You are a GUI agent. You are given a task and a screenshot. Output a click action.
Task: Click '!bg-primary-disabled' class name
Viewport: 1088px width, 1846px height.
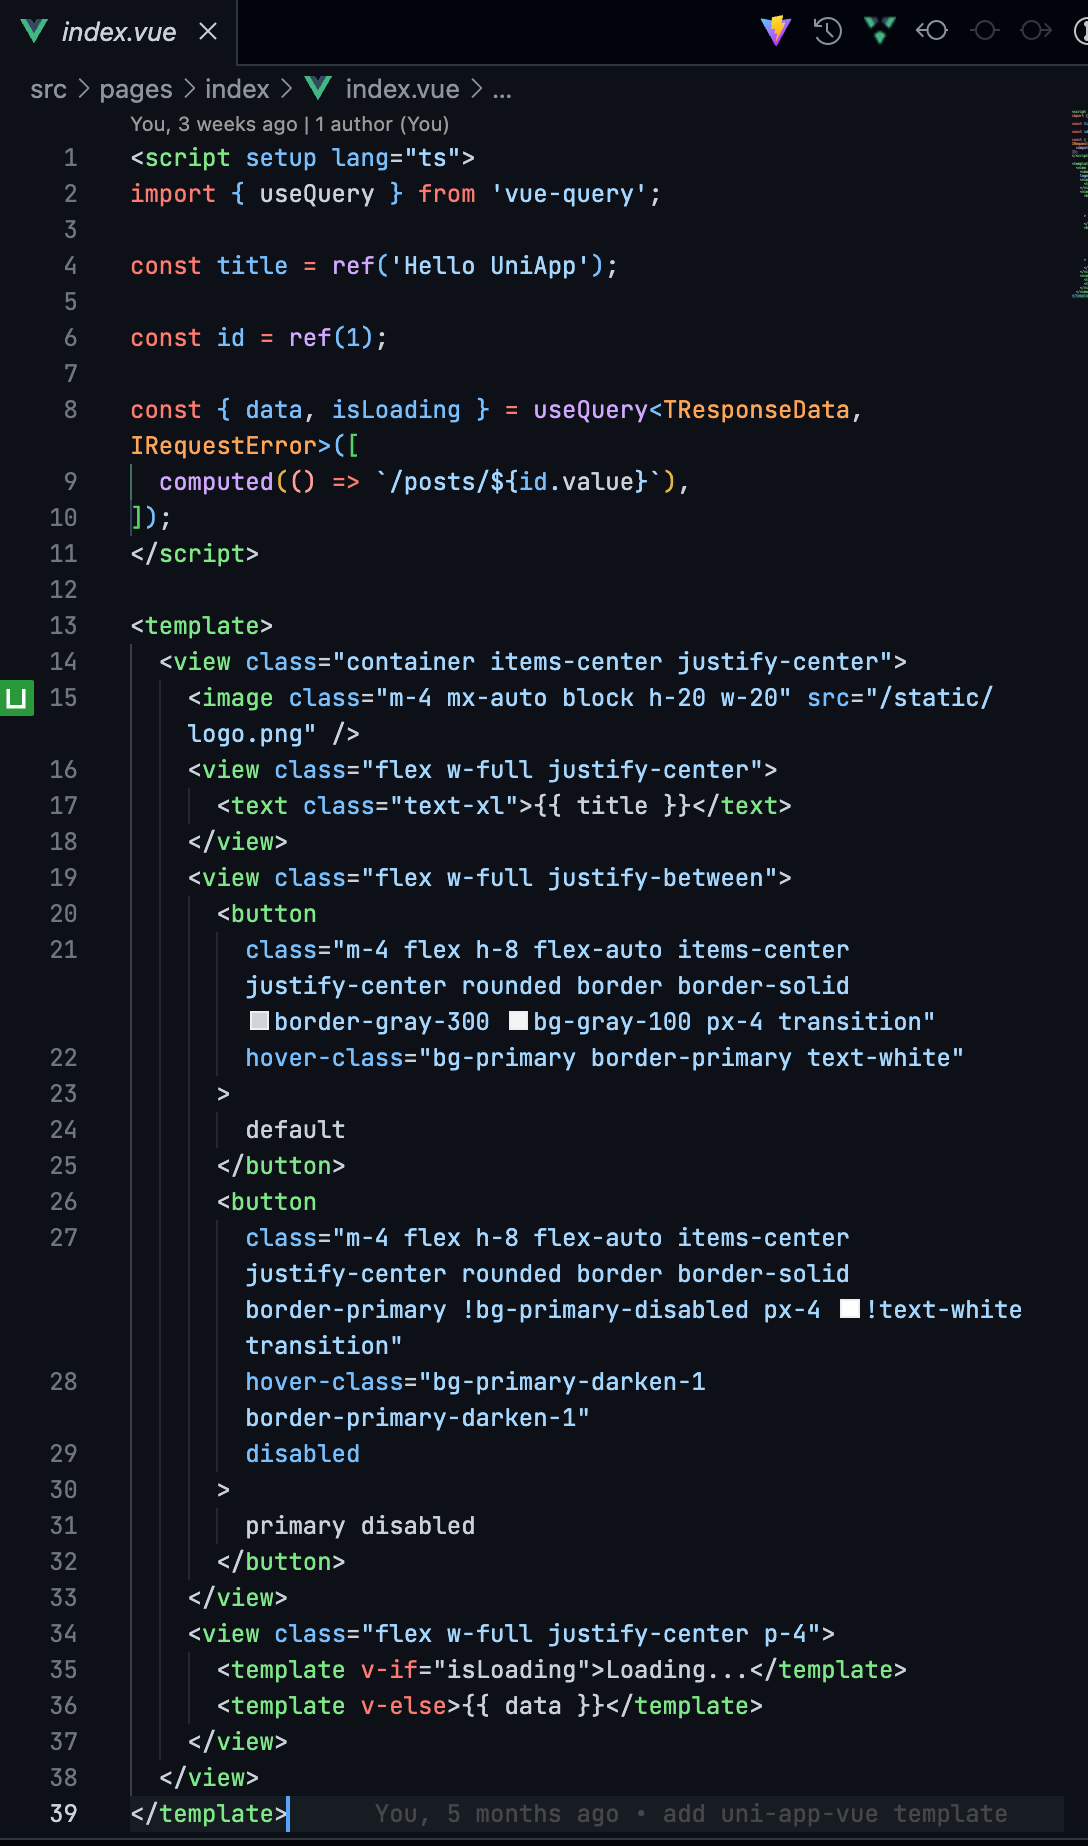point(605,1310)
